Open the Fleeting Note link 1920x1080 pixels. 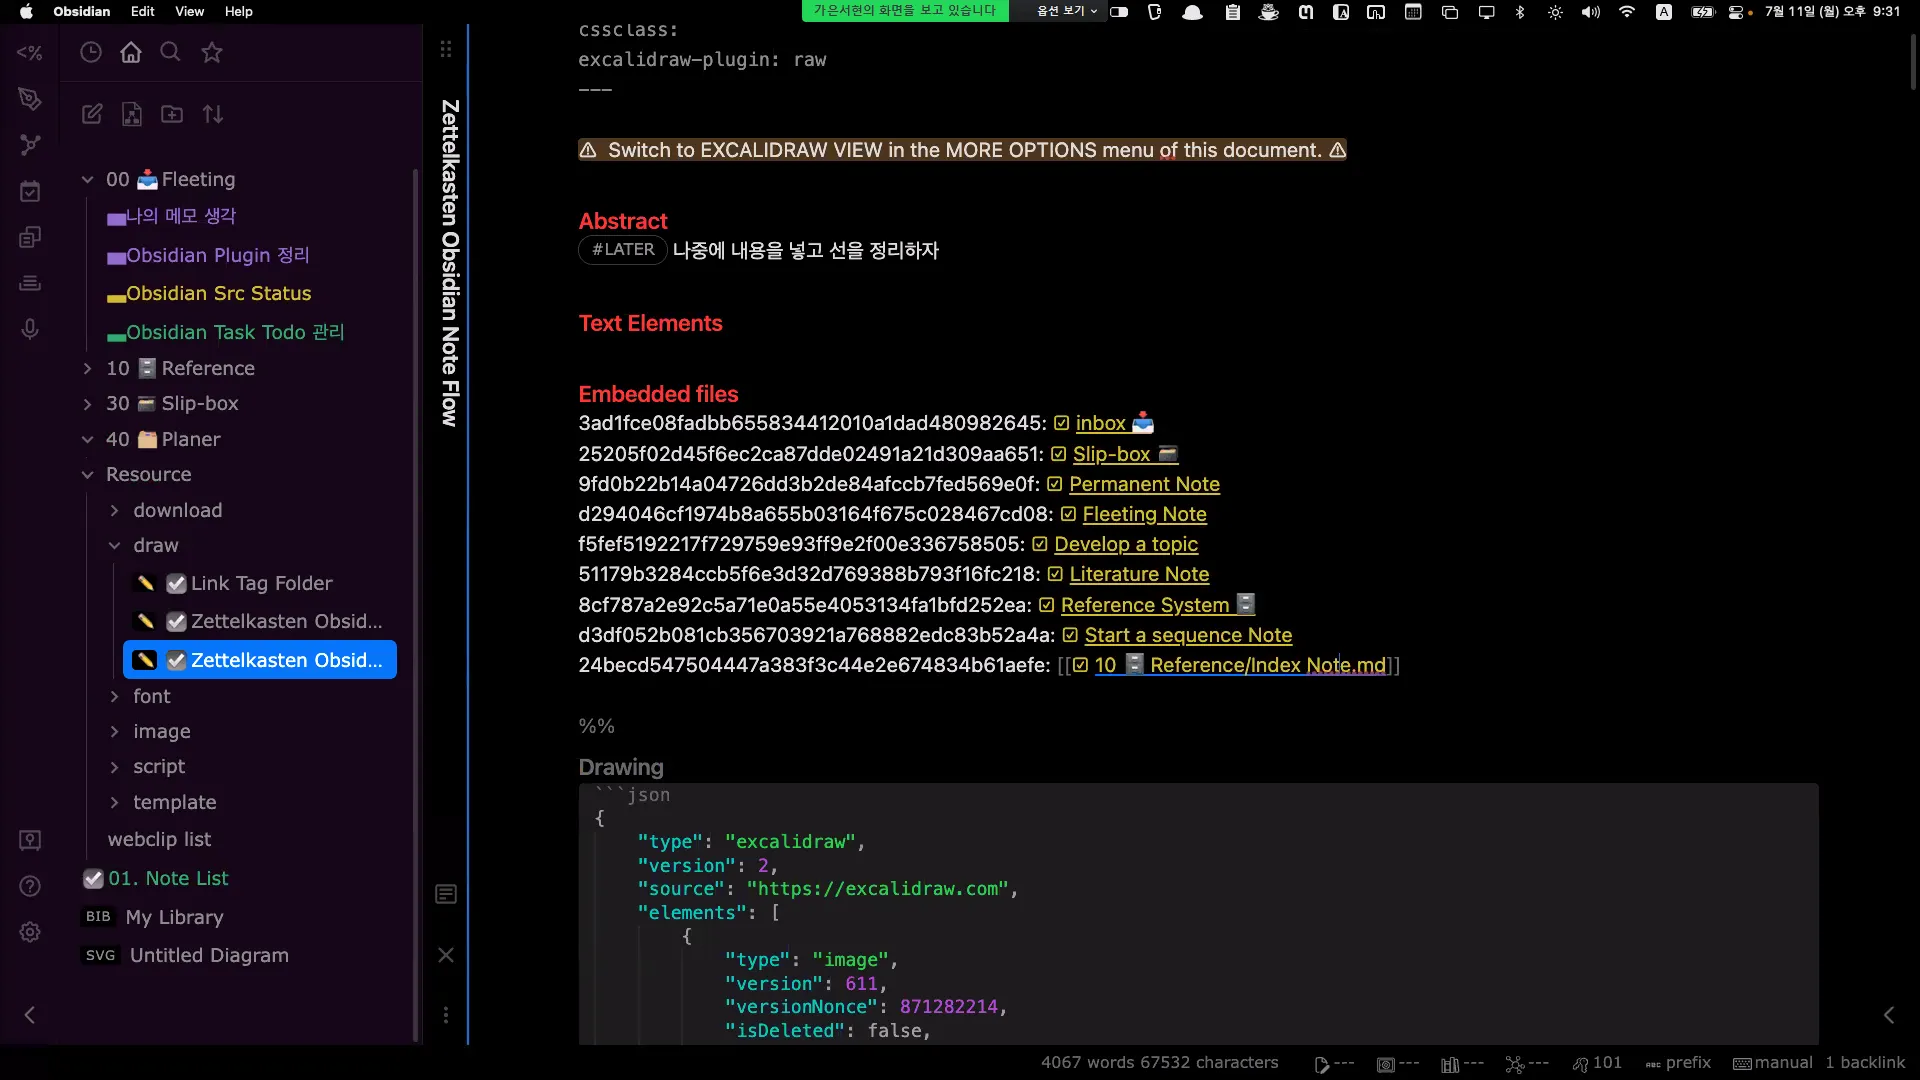[x=1144, y=514]
